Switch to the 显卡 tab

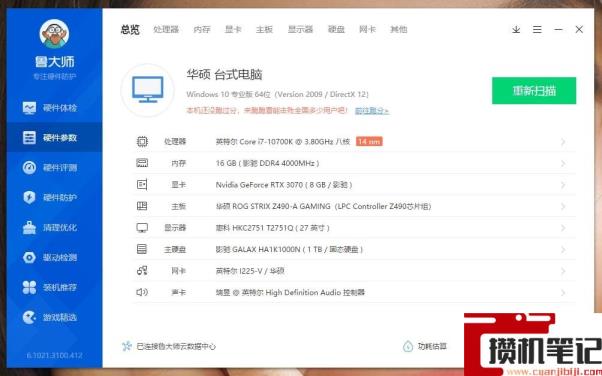coord(233,30)
